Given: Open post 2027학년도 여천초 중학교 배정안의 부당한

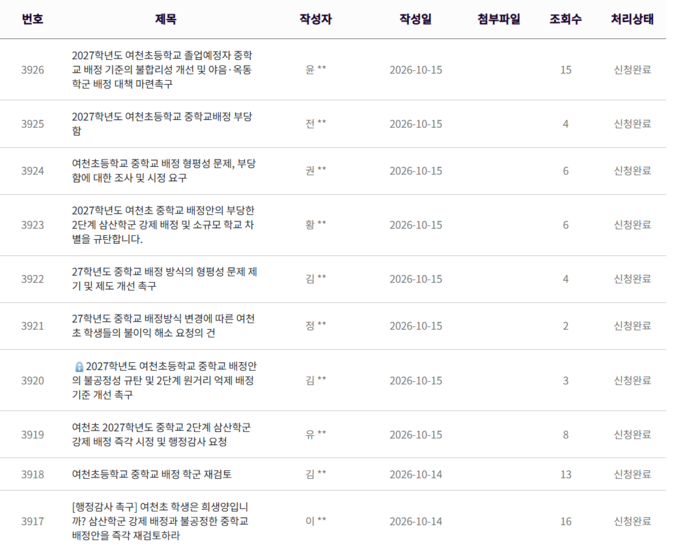Looking at the screenshot, I should (163, 225).
